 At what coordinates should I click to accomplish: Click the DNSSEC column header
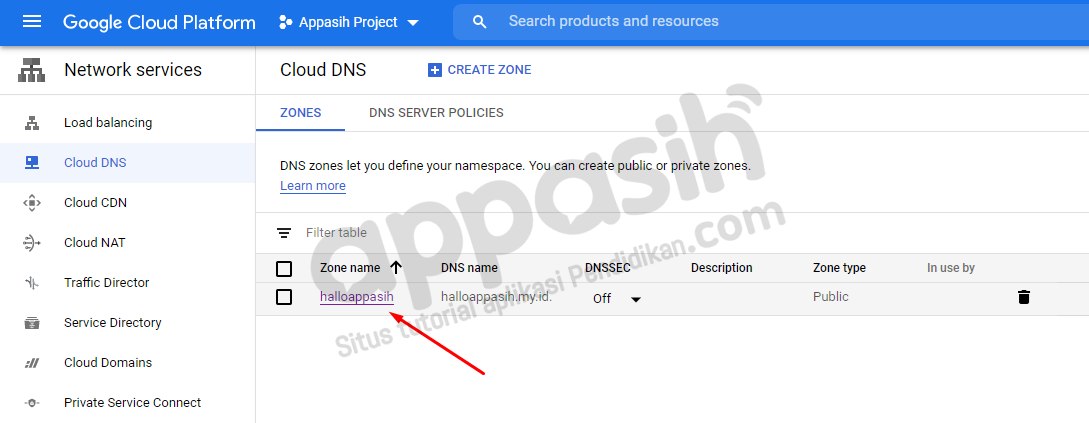tap(608, 268)
